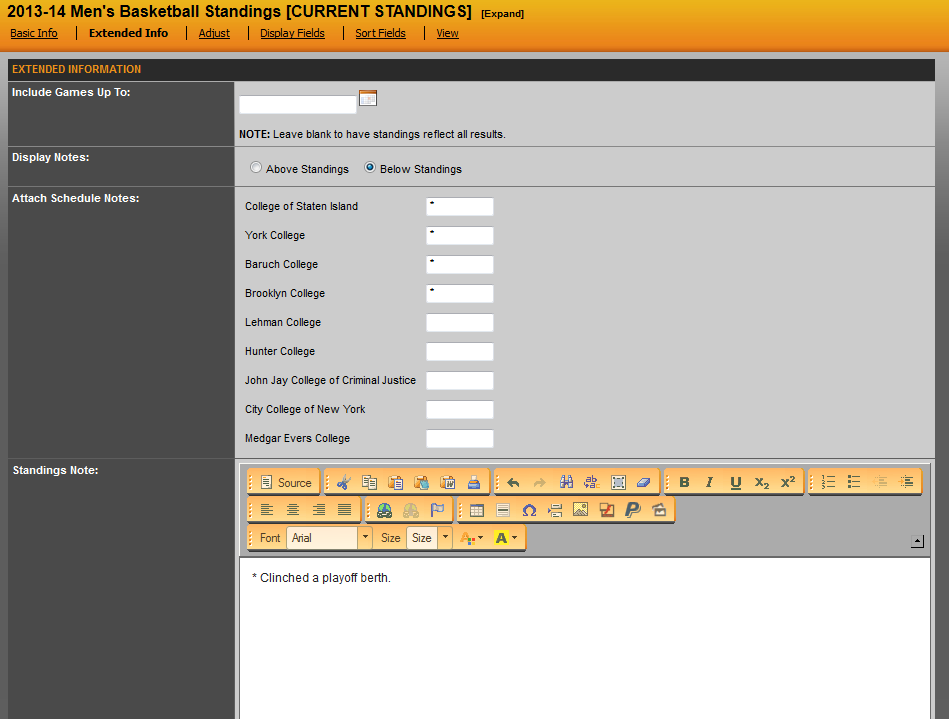Open the font Size dropdown
The image size is (949, 719).
click(429, 537)
